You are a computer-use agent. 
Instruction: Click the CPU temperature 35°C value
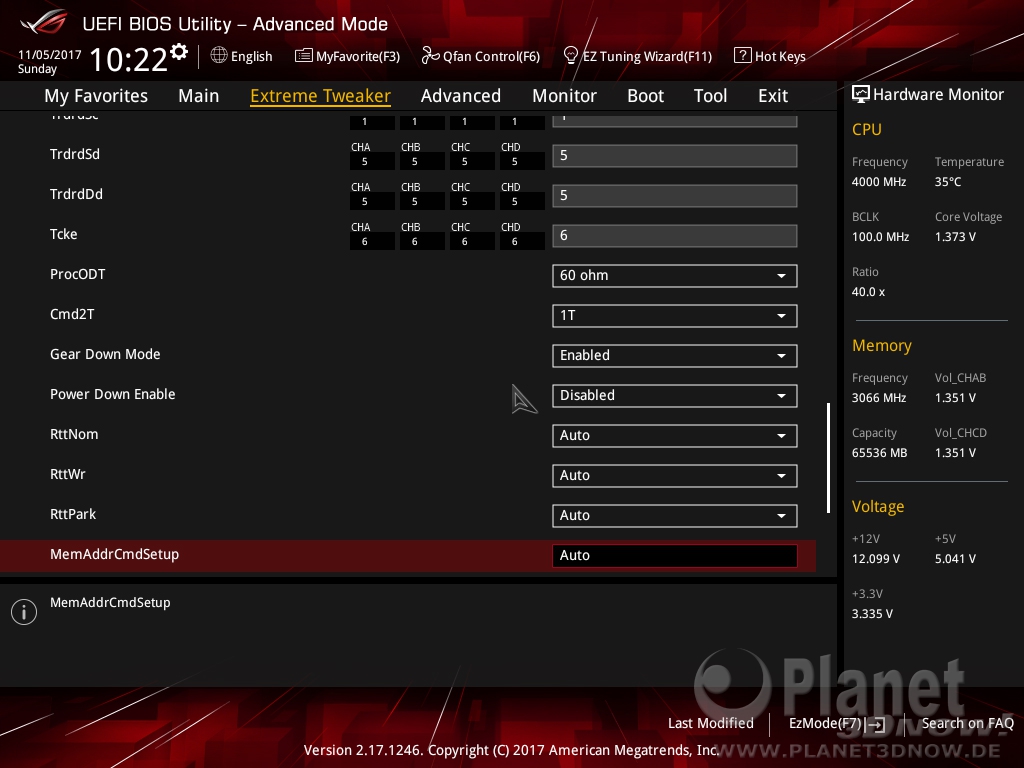click(948, 182)
